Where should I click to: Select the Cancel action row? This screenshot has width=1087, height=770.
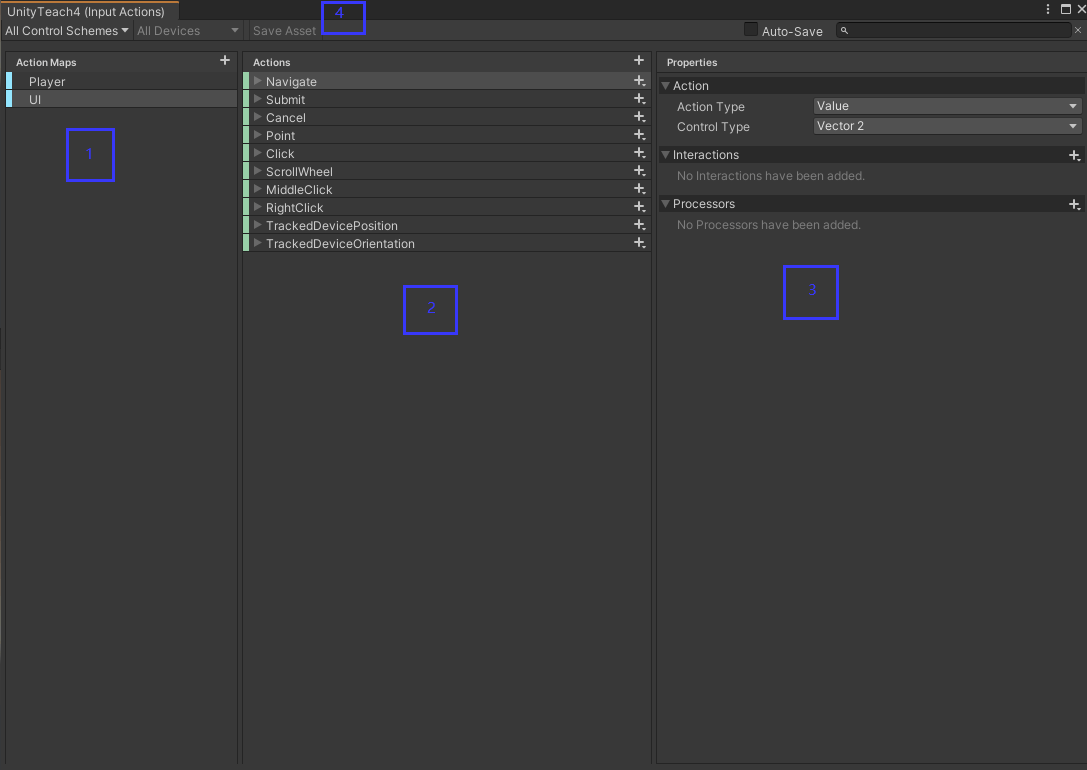(446, 117)
